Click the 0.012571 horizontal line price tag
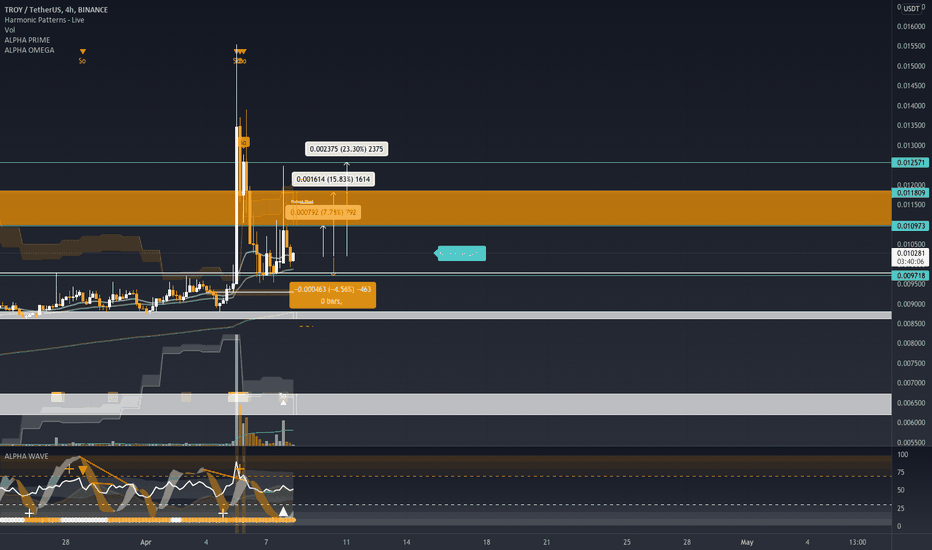The width and height of the screenshot is (932, 550). (x=911, y=162)
